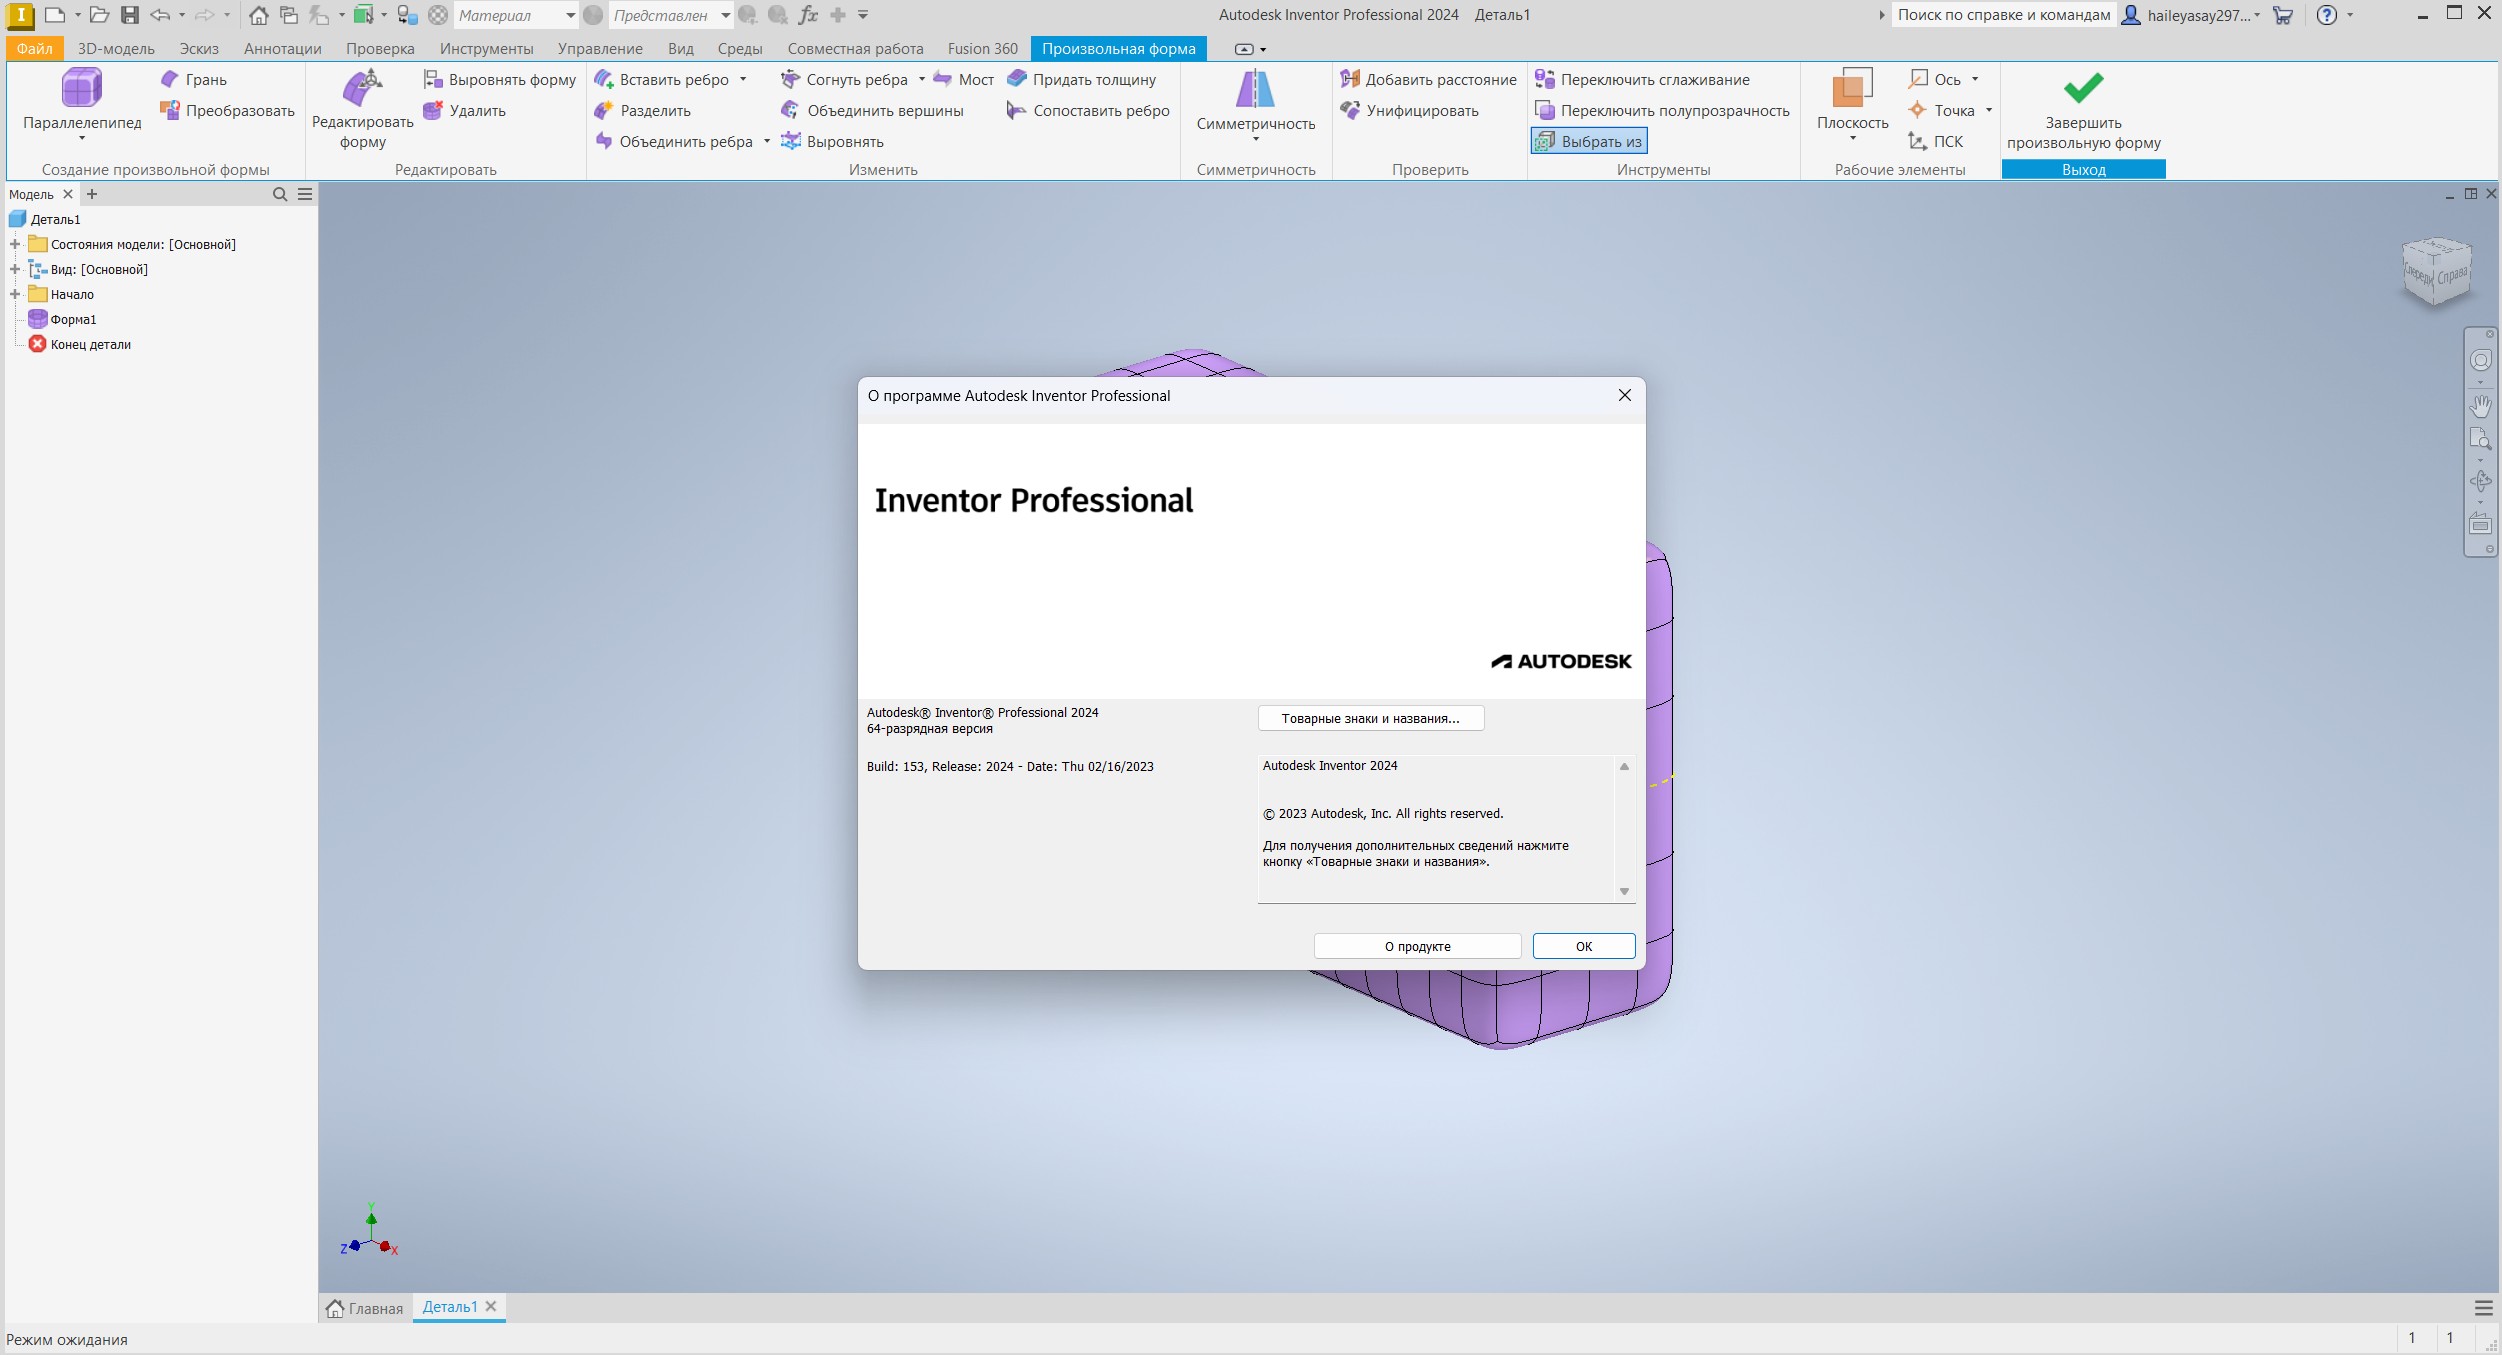Click the Разделить subdivide tool
Viewport: 2502px width, 1355px height.
pyautogui.click(x=642, y=110)
